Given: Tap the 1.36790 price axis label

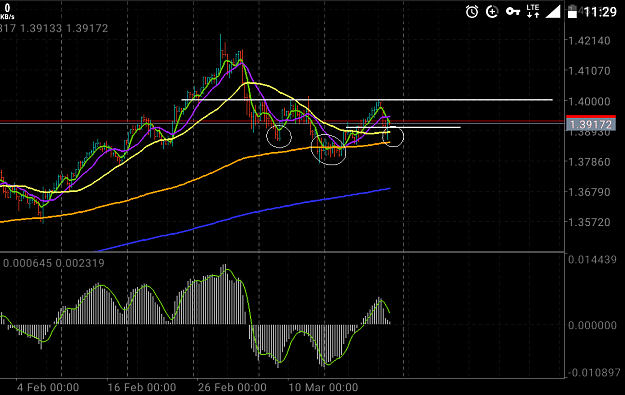Looking at the screenshot, I should coord(589,192).
